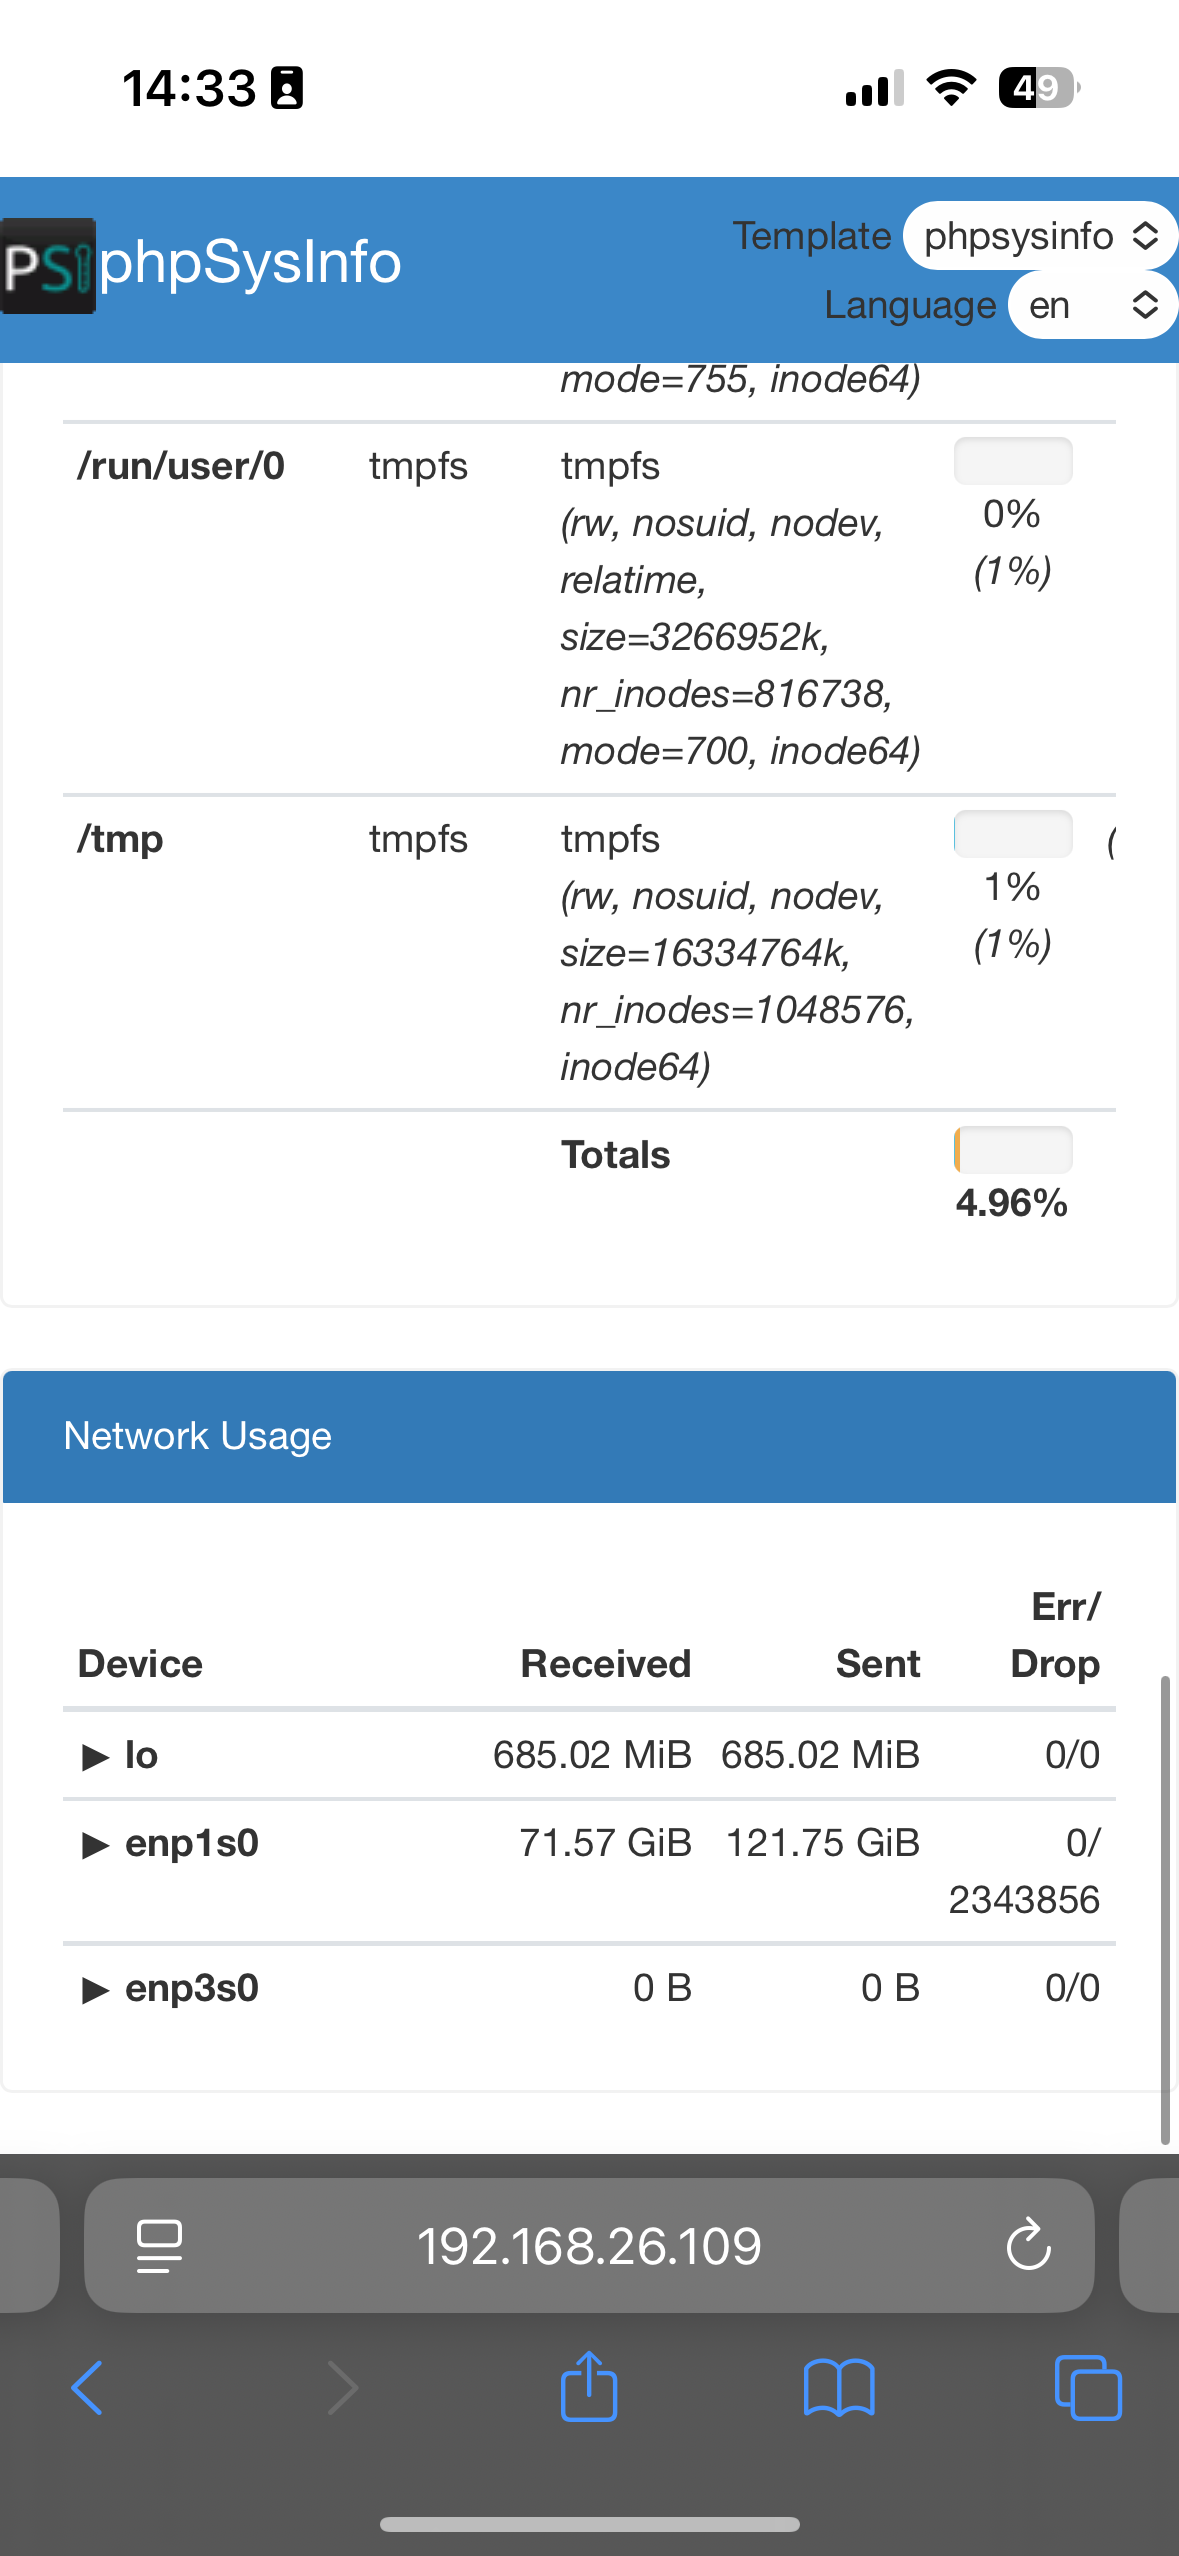Viewport: 1179px width, 2556px height.
Task: Click the /tmp usage progress bar
Action: click(x=1013, y=834)
